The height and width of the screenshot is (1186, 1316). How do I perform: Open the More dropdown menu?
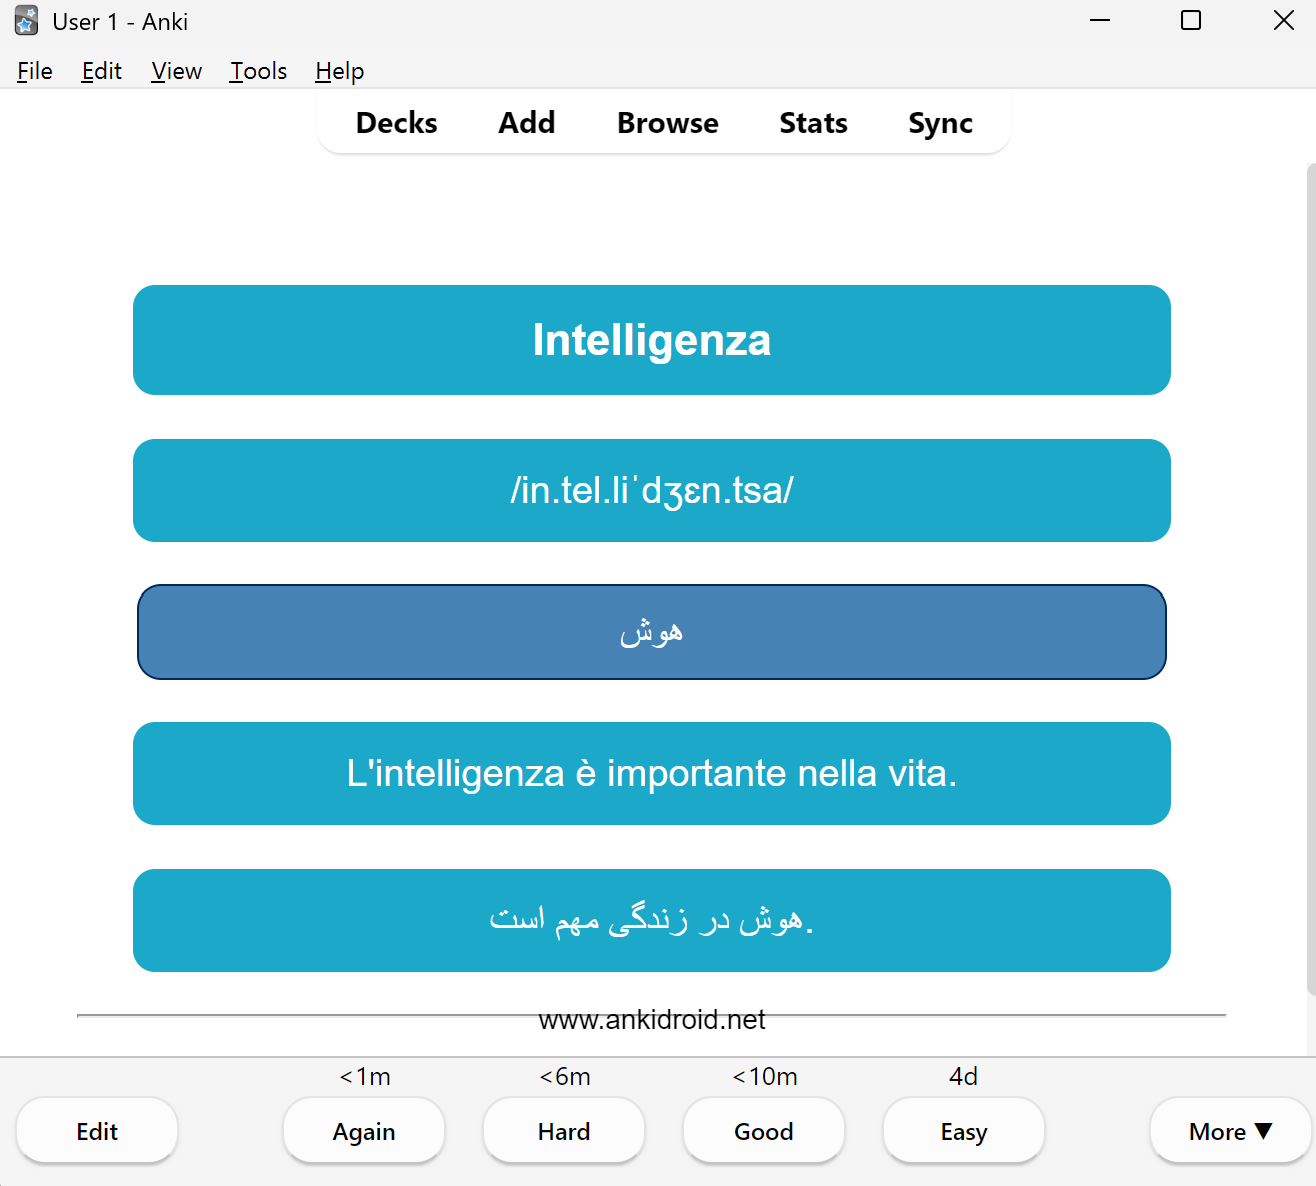[x=1230, y=1131]
